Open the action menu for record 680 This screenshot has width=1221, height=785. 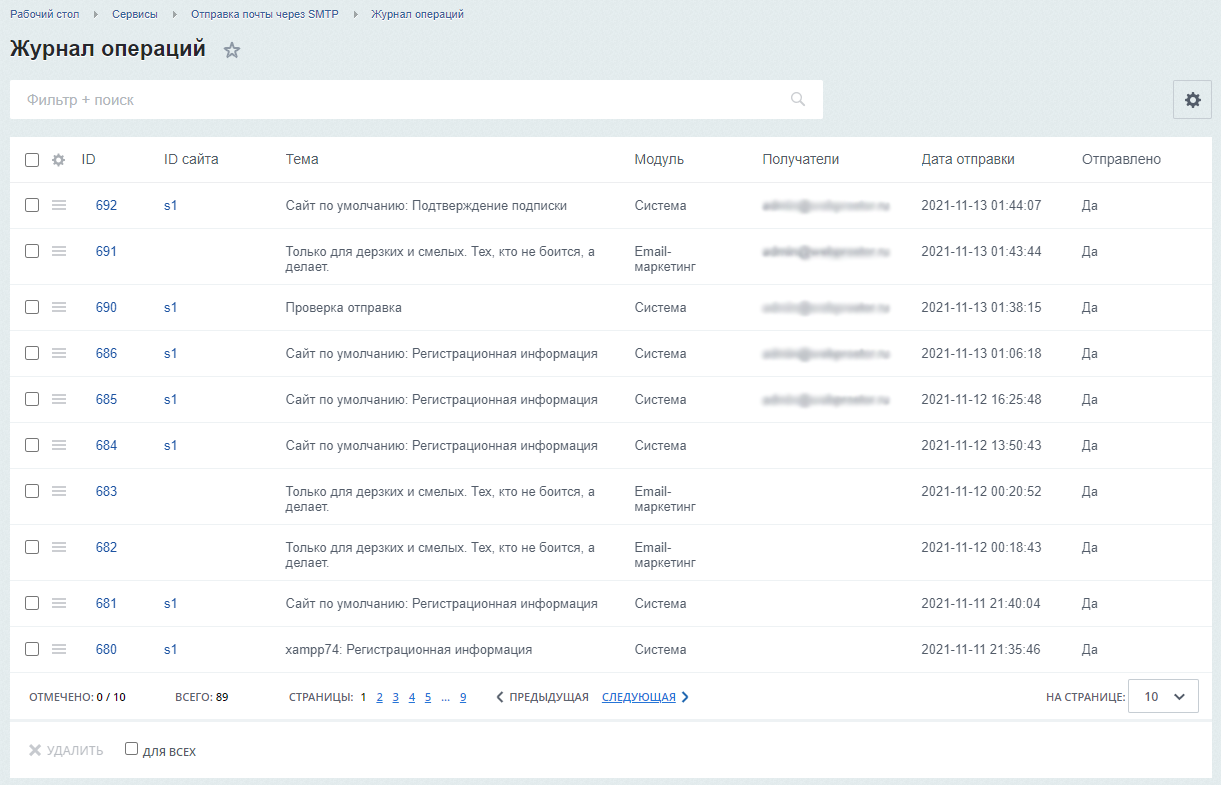(x=58, y=649)
